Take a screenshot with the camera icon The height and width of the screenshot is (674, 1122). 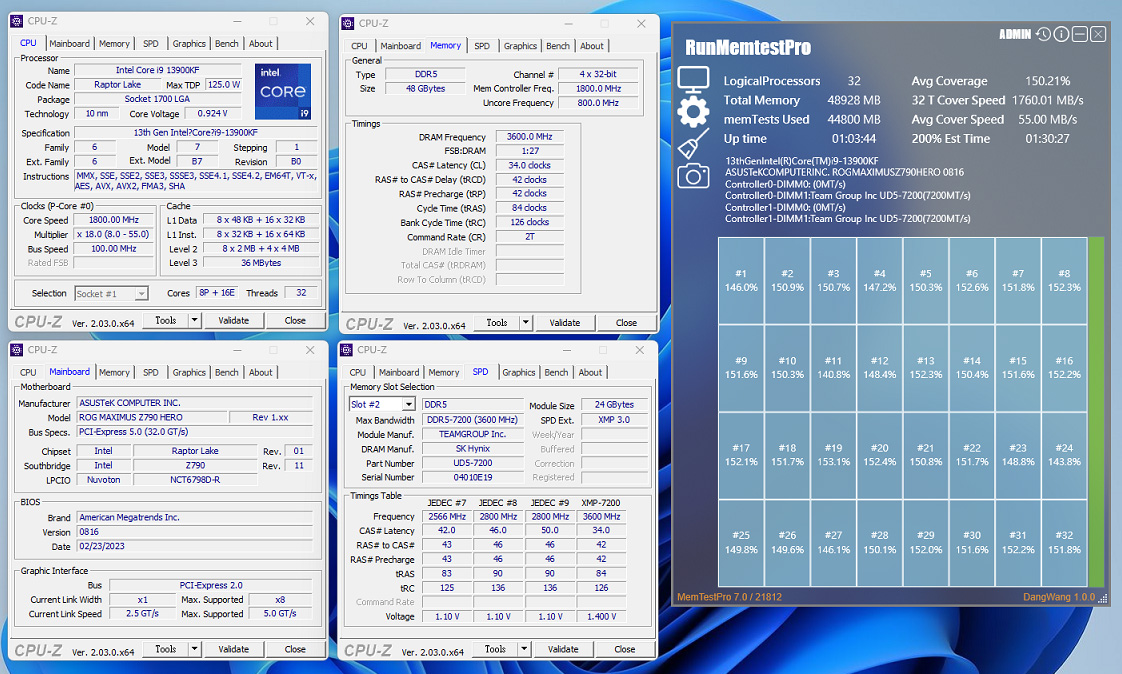[693, 177]
